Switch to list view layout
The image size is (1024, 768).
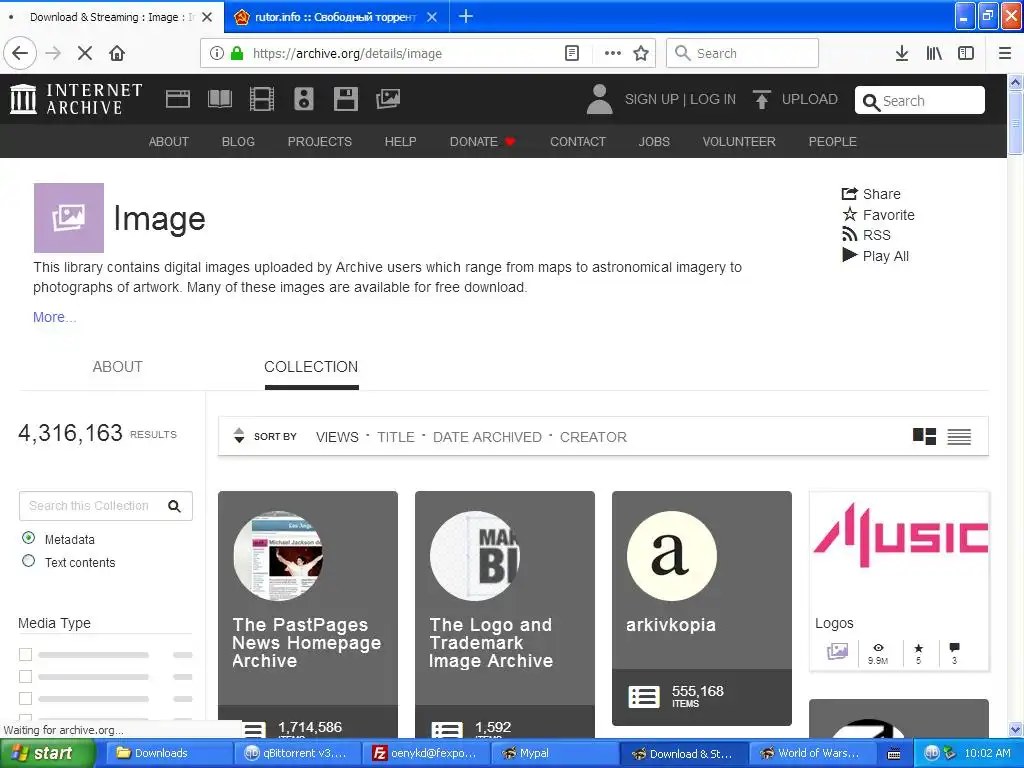click(x=959, y=436)
